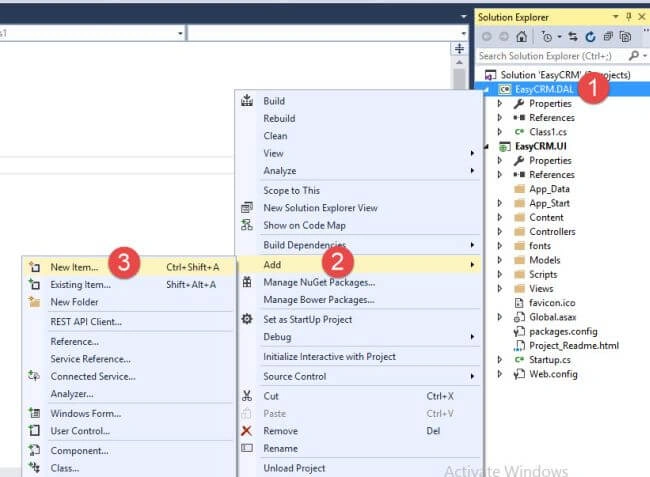
Task: Click the Search Solution Explorer field
Action: pos(551,56)
